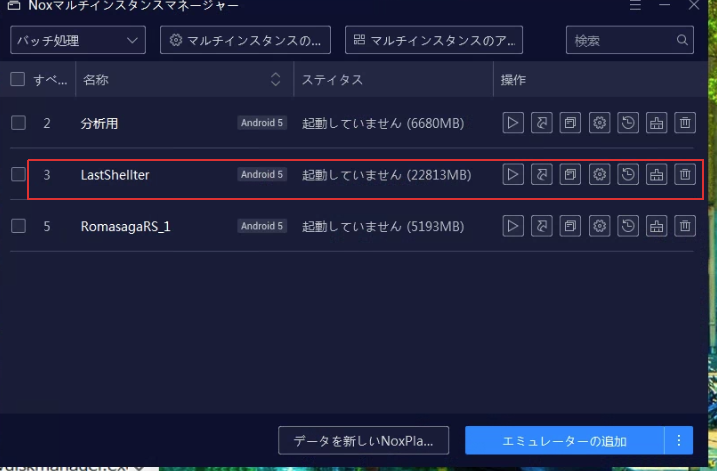Click the search magnifier icon

682,40
